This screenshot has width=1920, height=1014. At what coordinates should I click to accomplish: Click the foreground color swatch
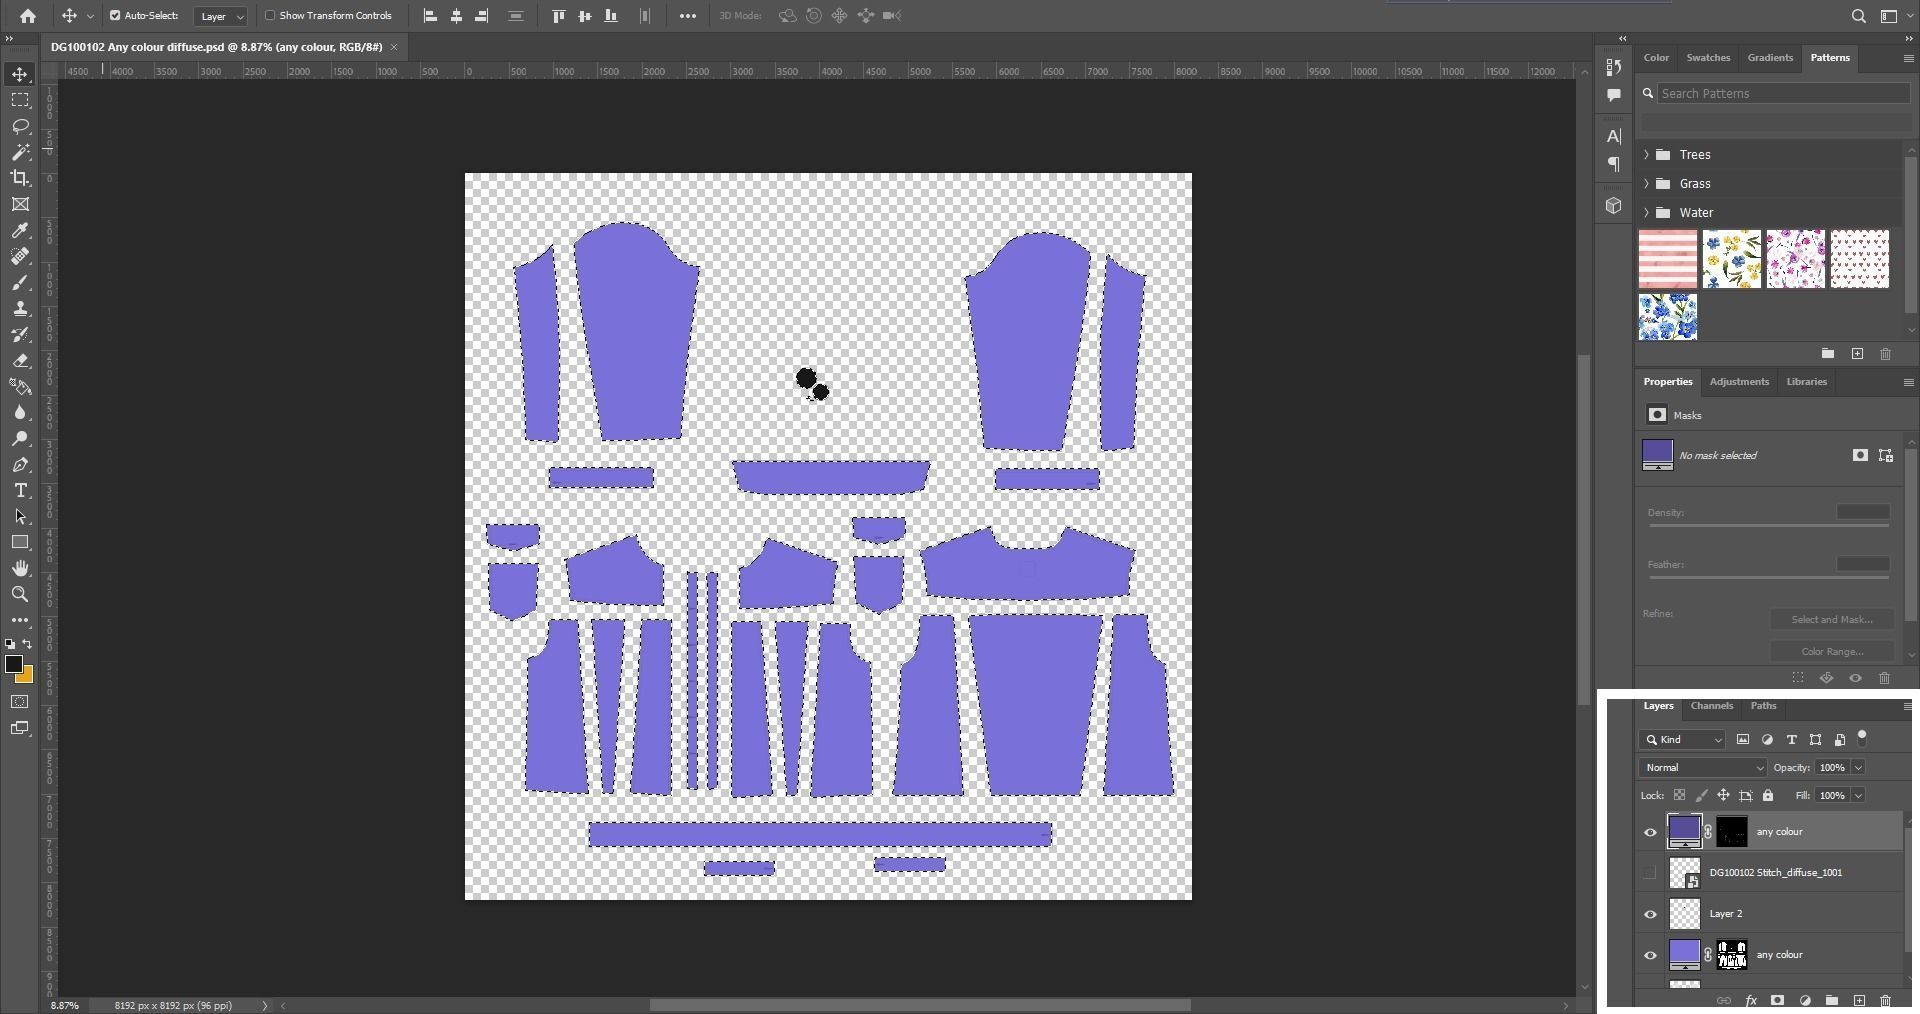click(x=14, y=665)
